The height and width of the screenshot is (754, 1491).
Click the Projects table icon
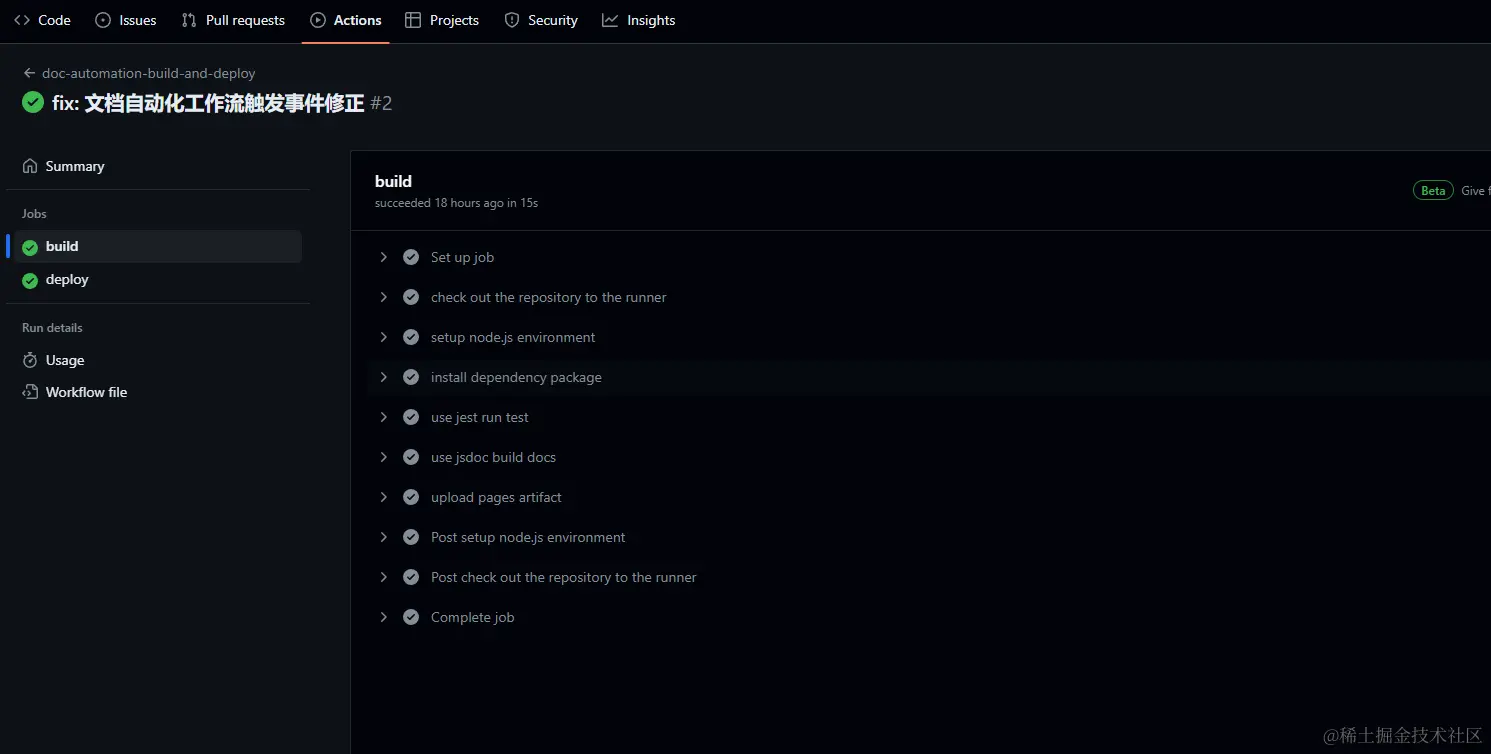tap(413, 20)
